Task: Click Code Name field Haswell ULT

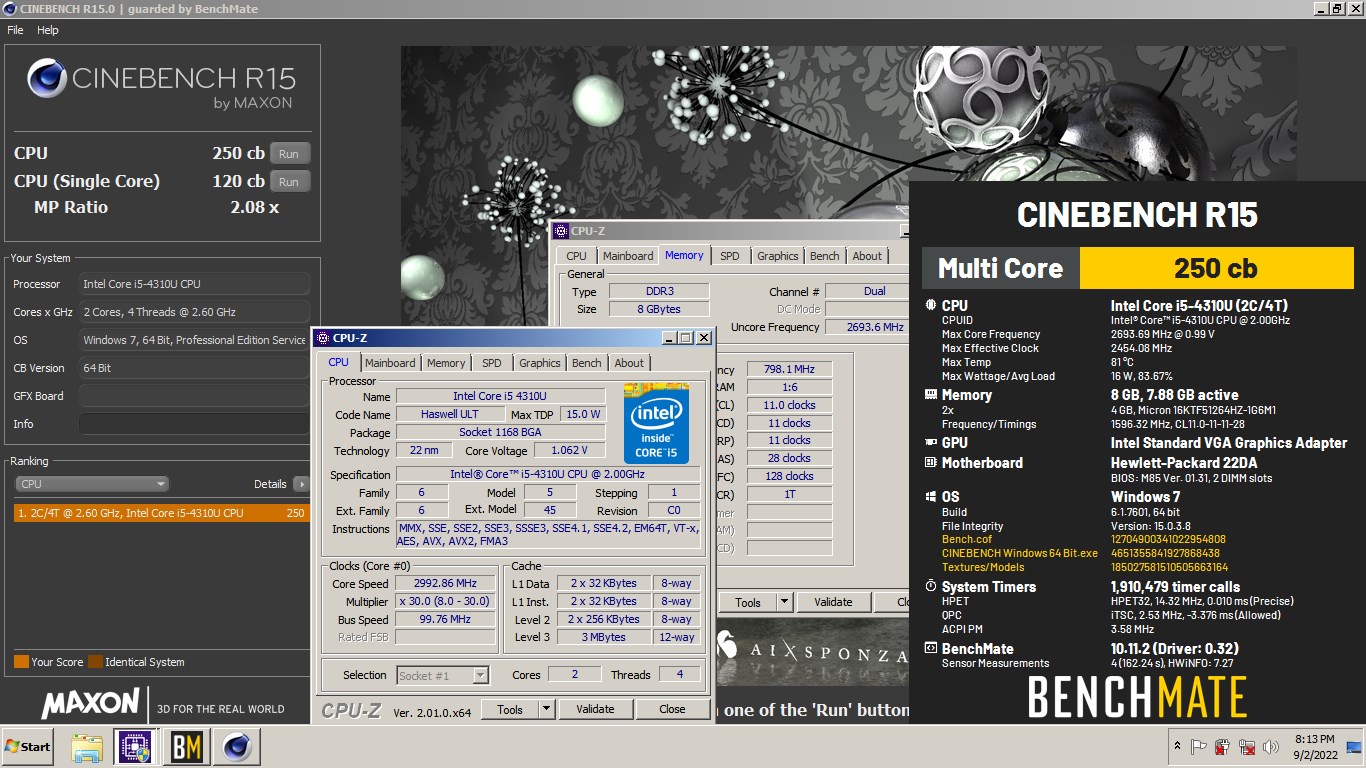Action: [449, 414]
